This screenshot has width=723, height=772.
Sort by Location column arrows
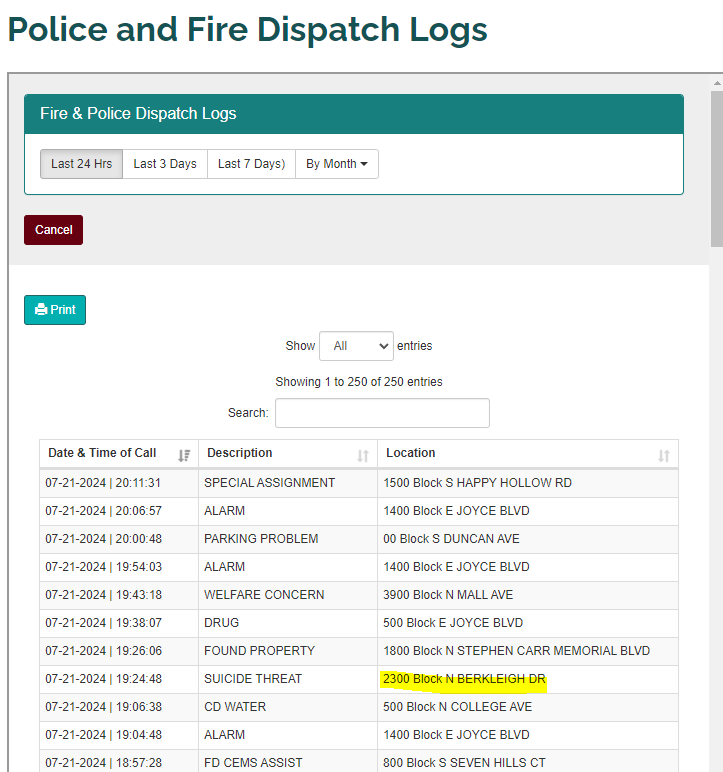coord(664,456)
